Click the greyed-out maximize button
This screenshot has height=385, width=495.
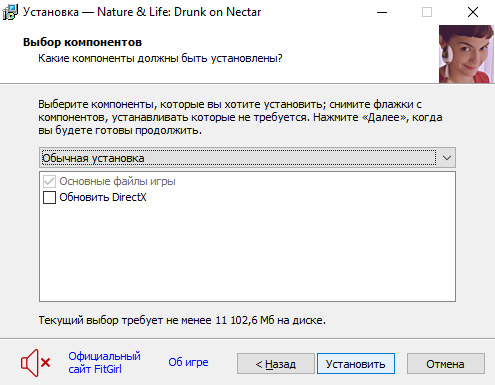427,12
